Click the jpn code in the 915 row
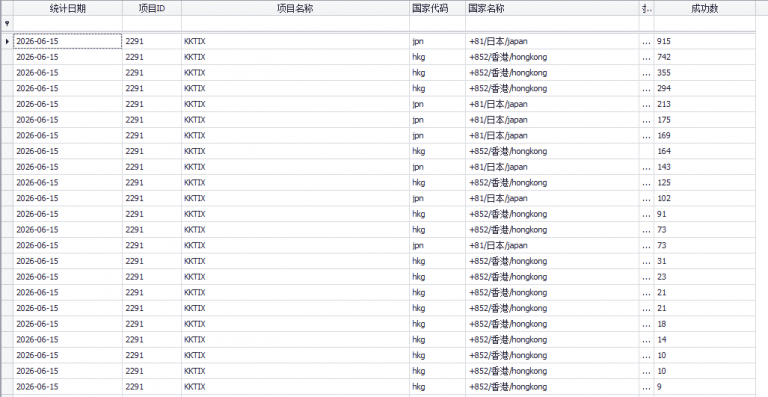 coord(437,42)
